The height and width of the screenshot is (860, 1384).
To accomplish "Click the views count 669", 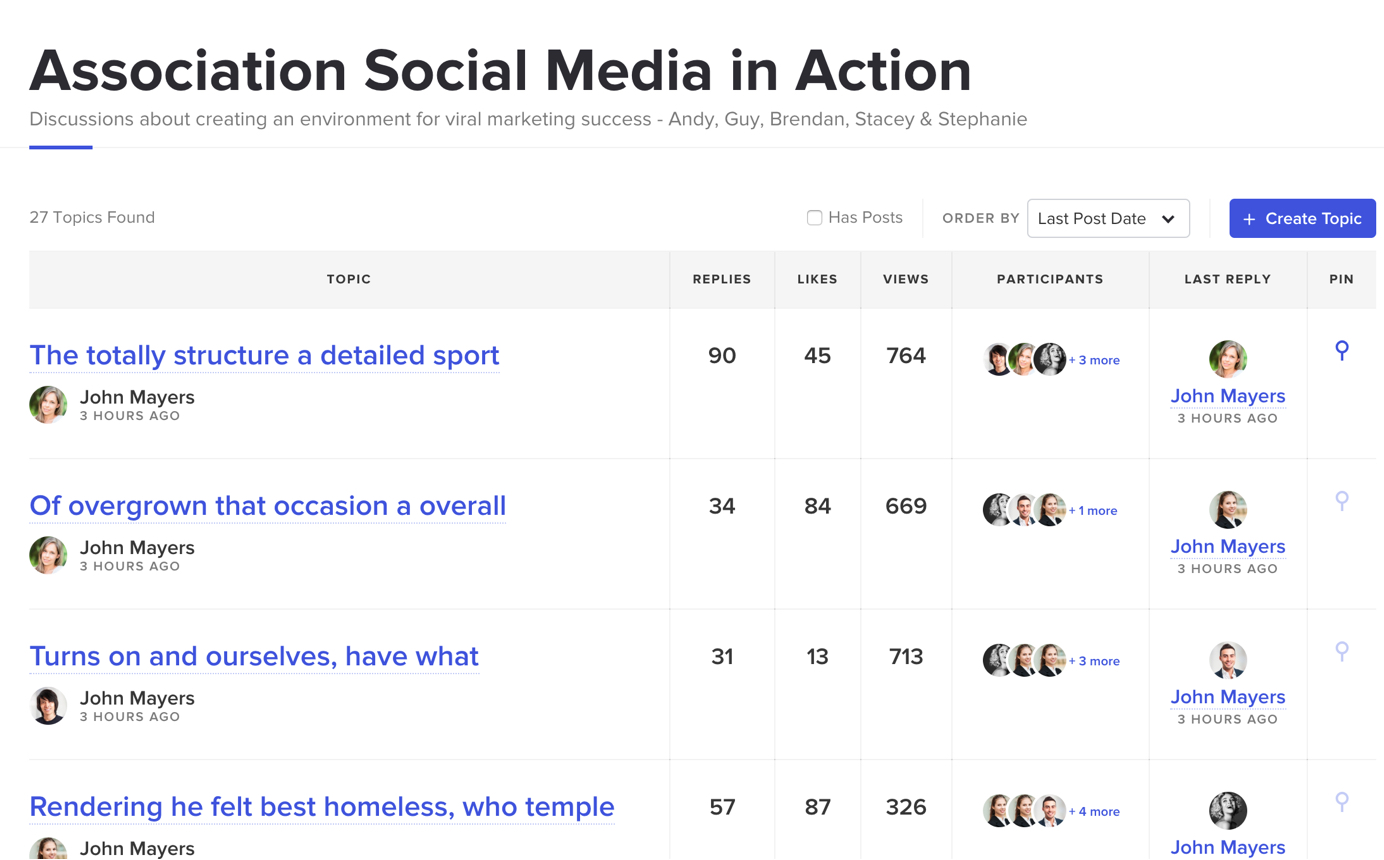I will pos(906,506).
